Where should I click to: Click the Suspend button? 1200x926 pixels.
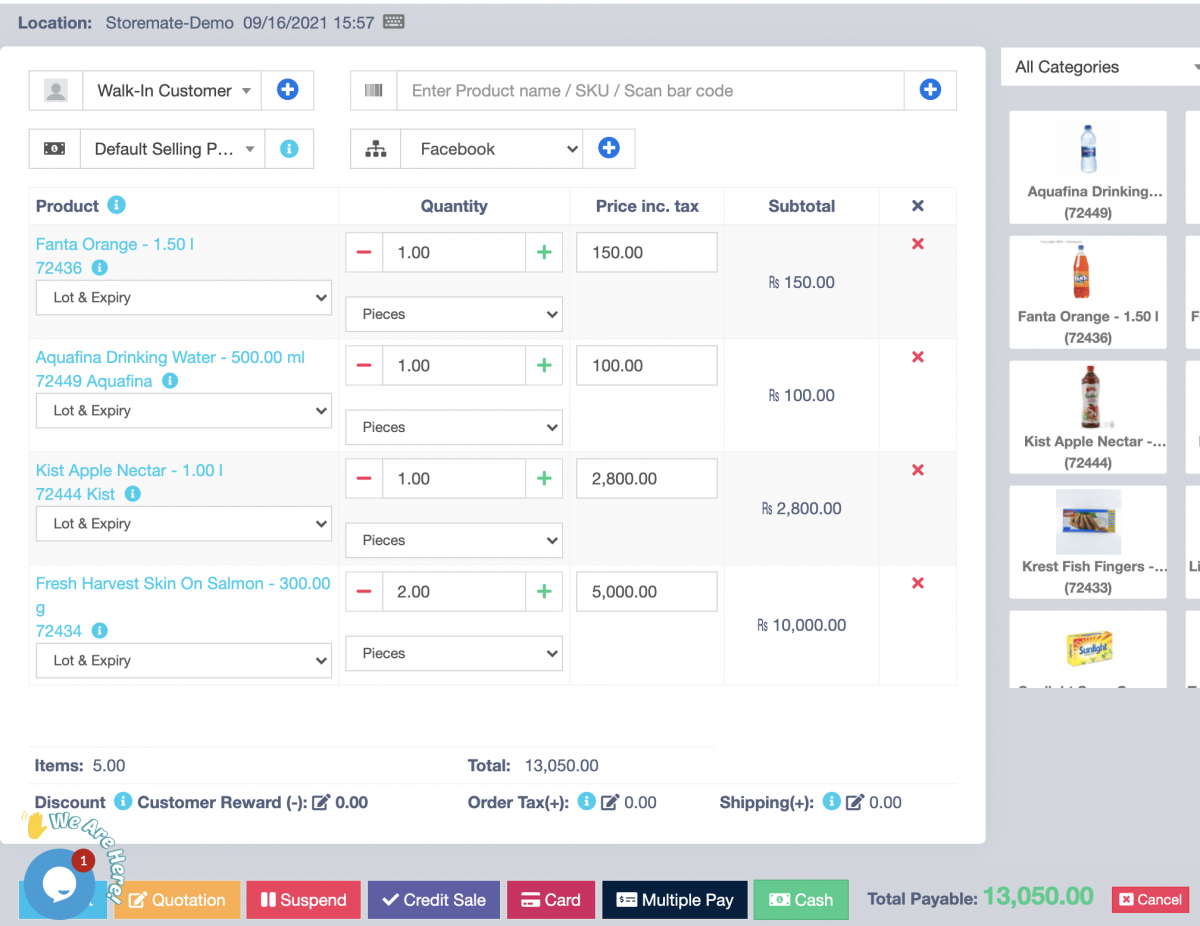[x=304, y=900]
